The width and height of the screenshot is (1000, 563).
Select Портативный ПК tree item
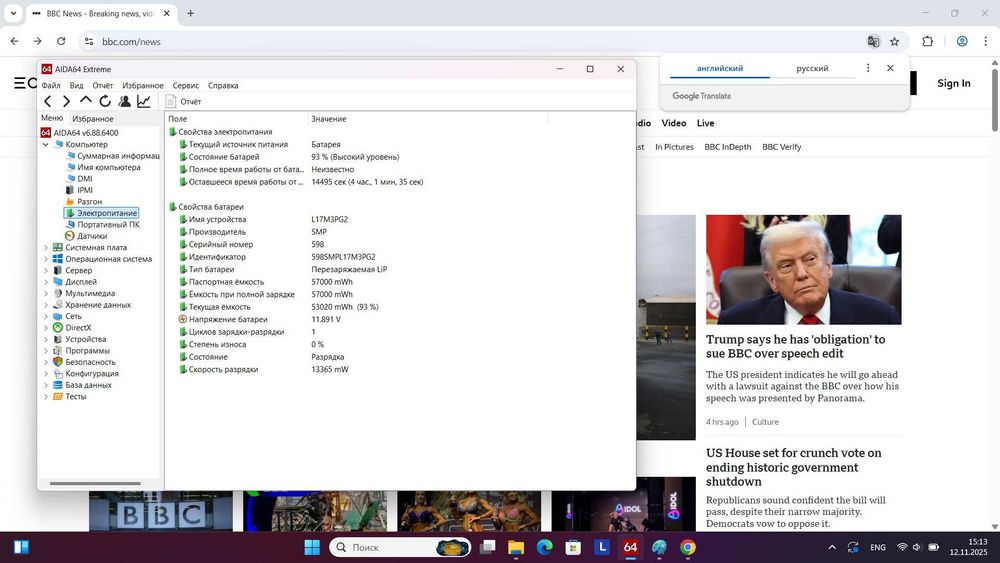pos(102,224)
